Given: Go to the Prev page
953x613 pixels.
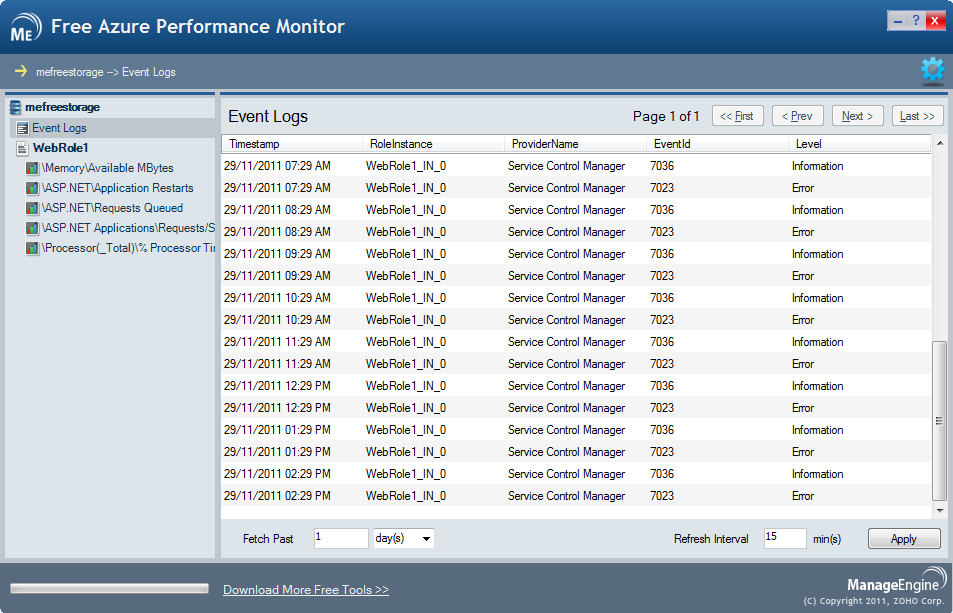Looking at the screenshot, I should coord(797,116).
